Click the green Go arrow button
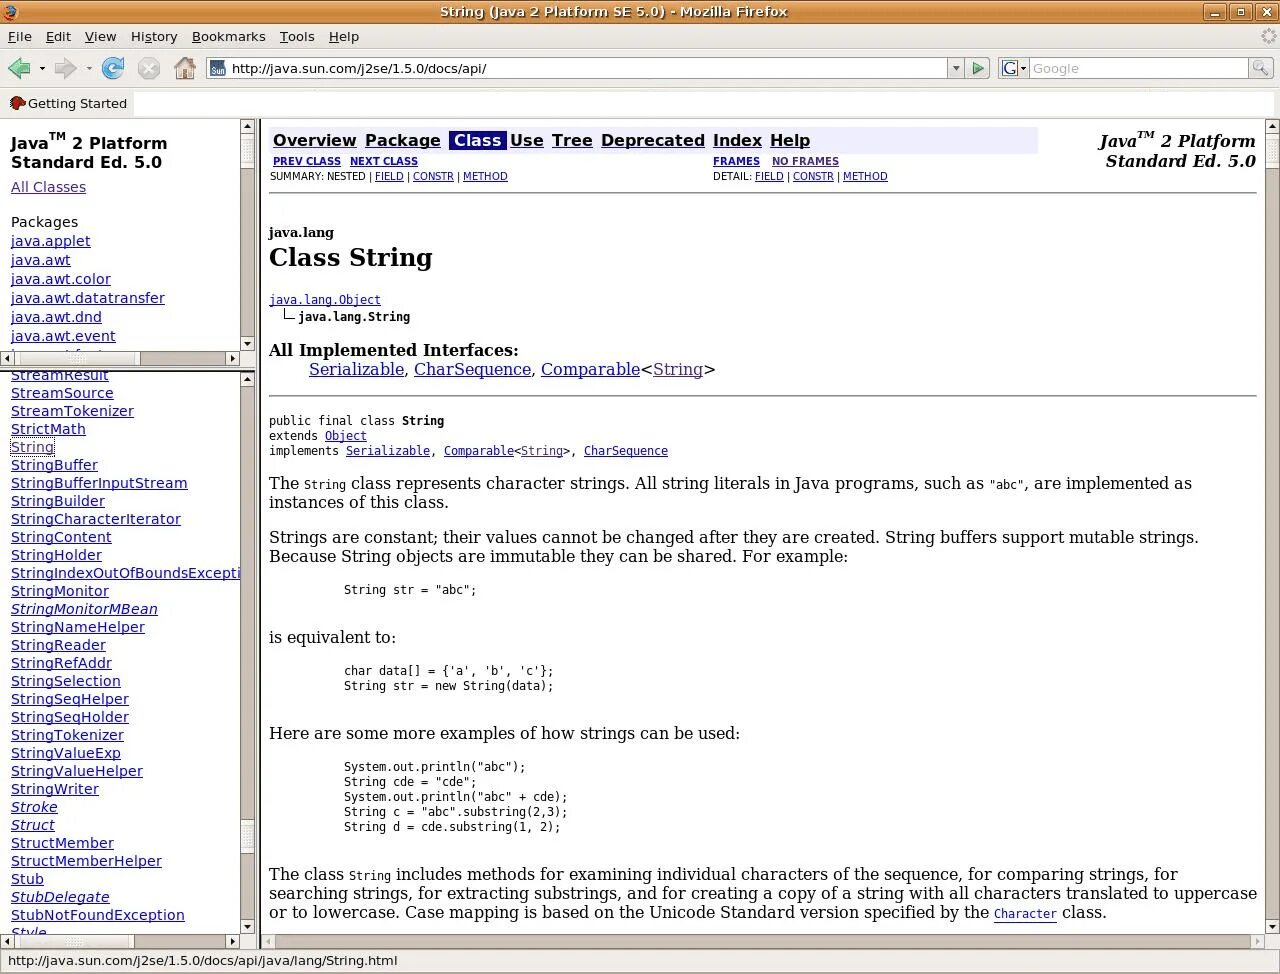 (978, 68)
